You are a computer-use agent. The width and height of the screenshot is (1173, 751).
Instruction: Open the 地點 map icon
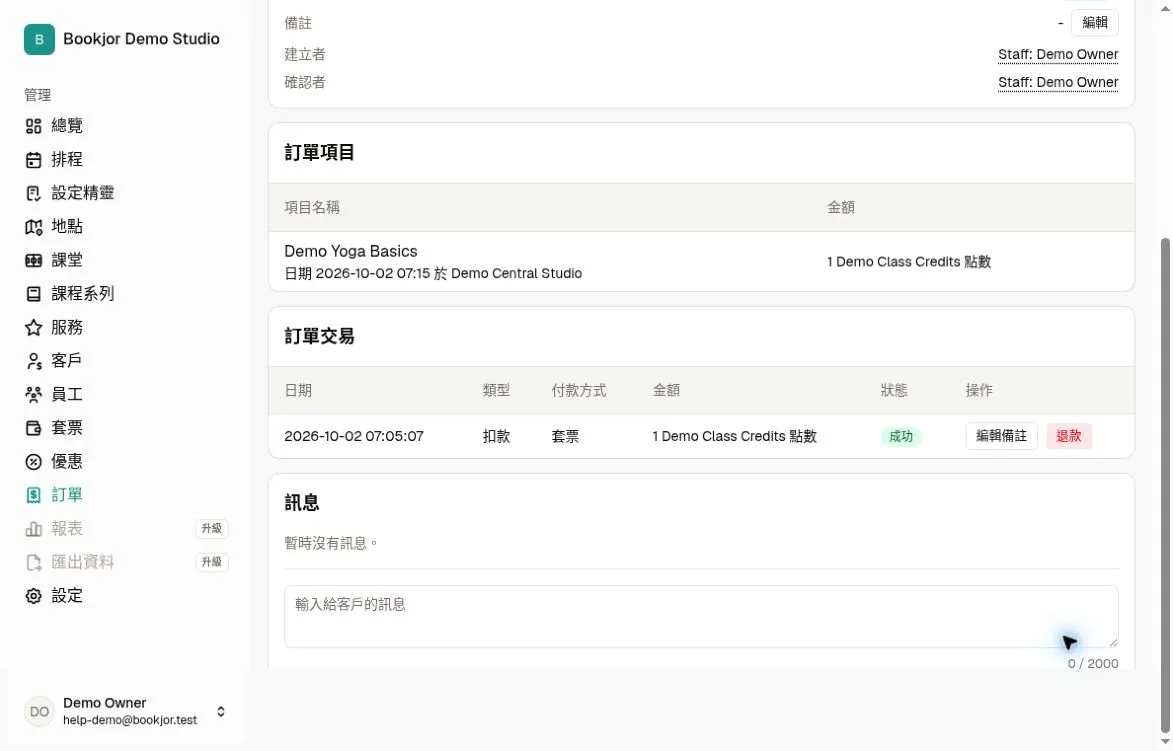pyautogui.click(x=34, y=227)
